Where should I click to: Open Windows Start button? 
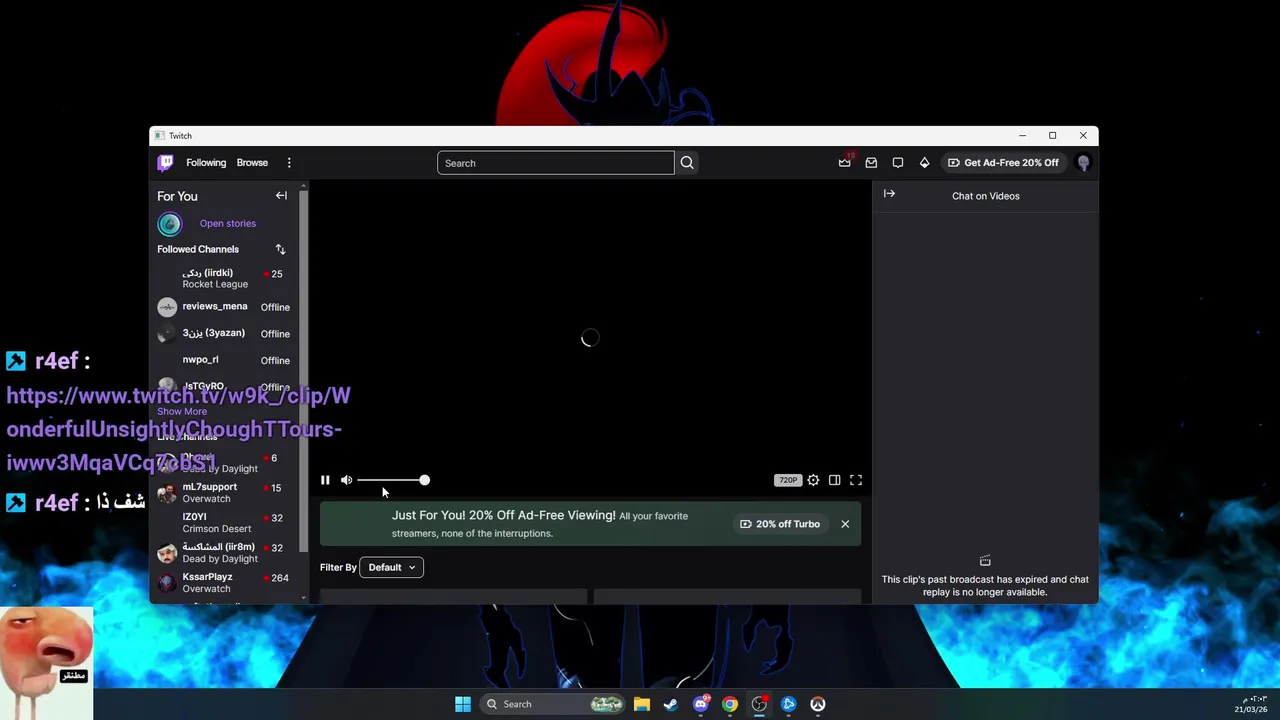pyautogui.click(x=462, y=704)
